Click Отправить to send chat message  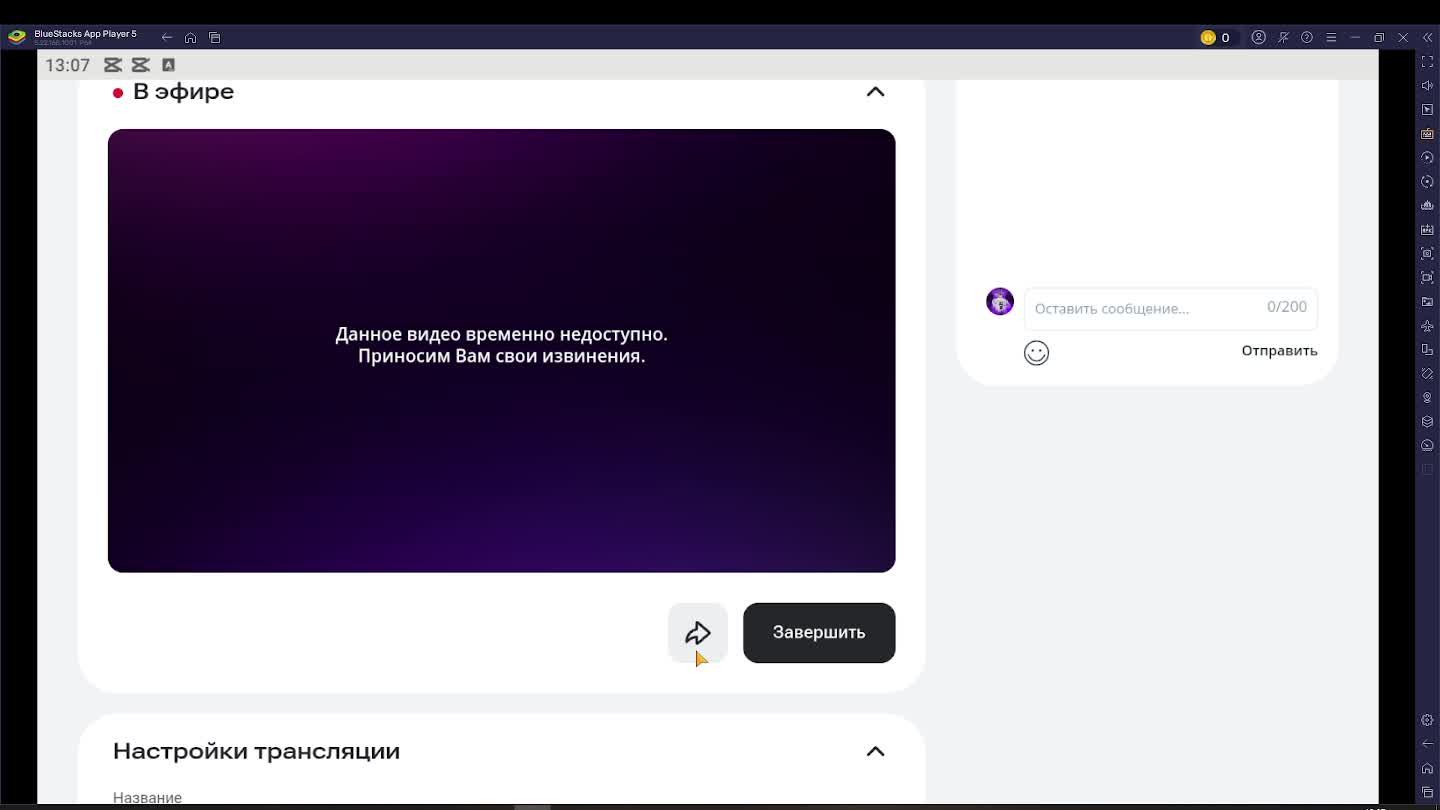tap(1279, 351)
